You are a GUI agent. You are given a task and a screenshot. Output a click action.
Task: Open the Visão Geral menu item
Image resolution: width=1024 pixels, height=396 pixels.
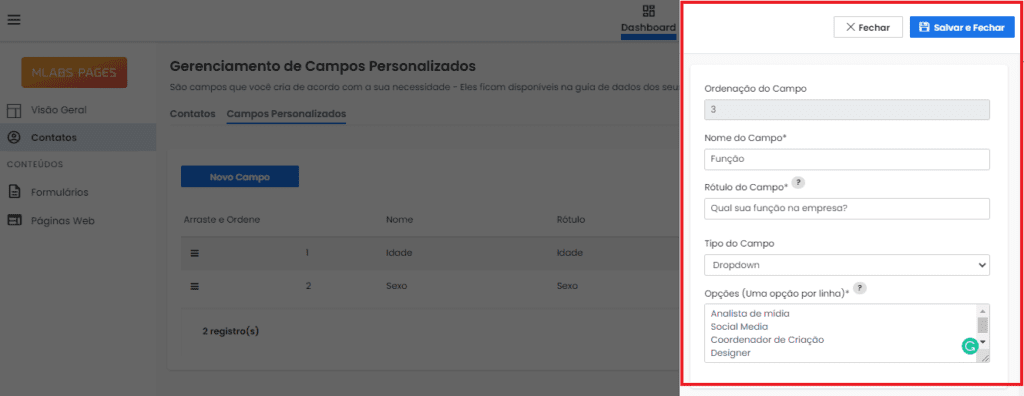(x=59, y=110)
